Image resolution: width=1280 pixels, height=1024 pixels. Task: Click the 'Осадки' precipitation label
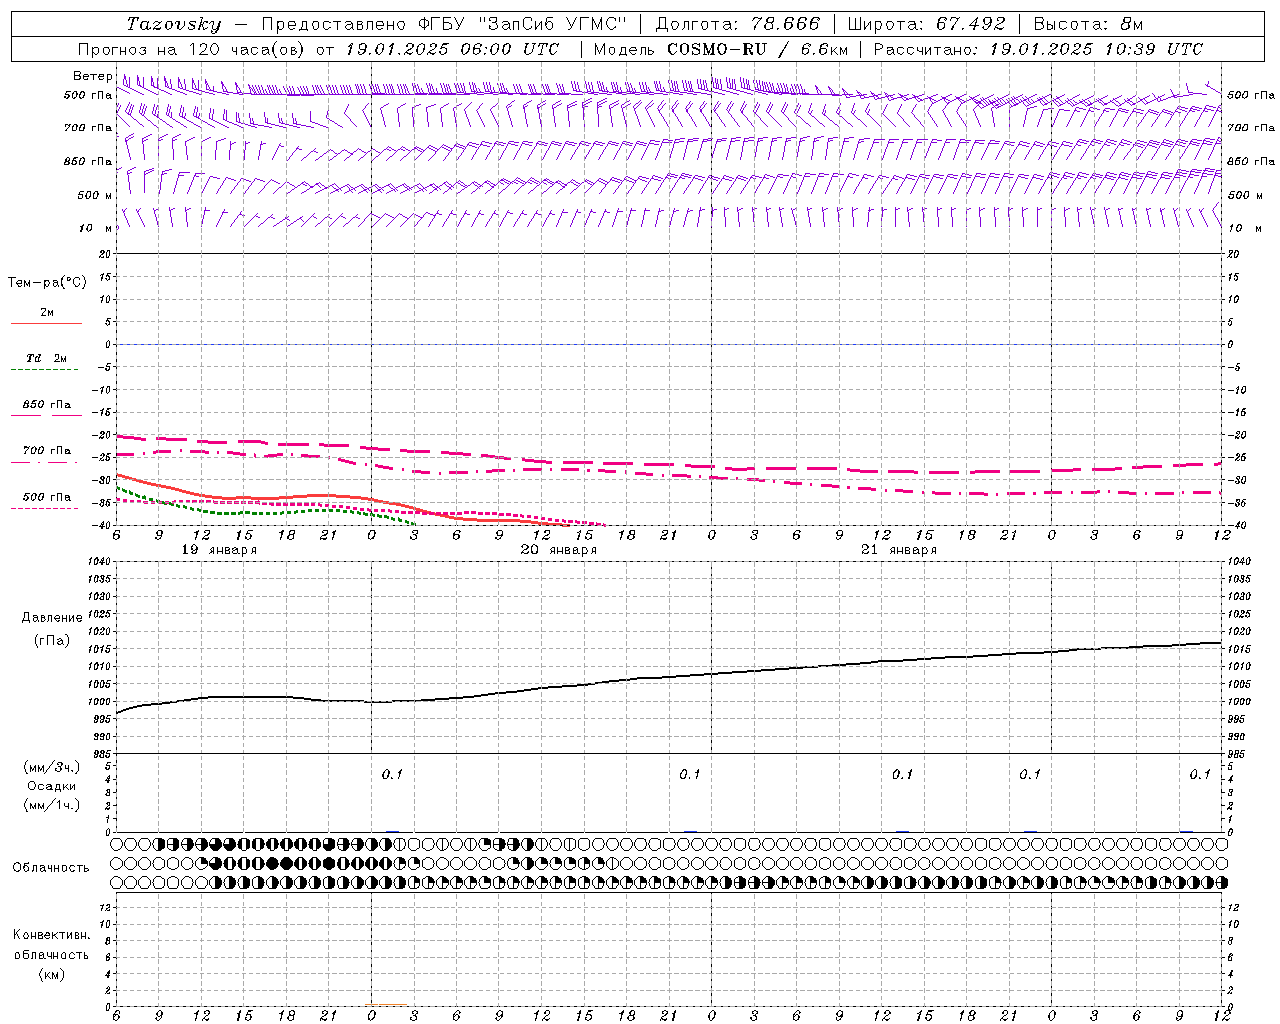pyautogui.click(x=52, y=786)
